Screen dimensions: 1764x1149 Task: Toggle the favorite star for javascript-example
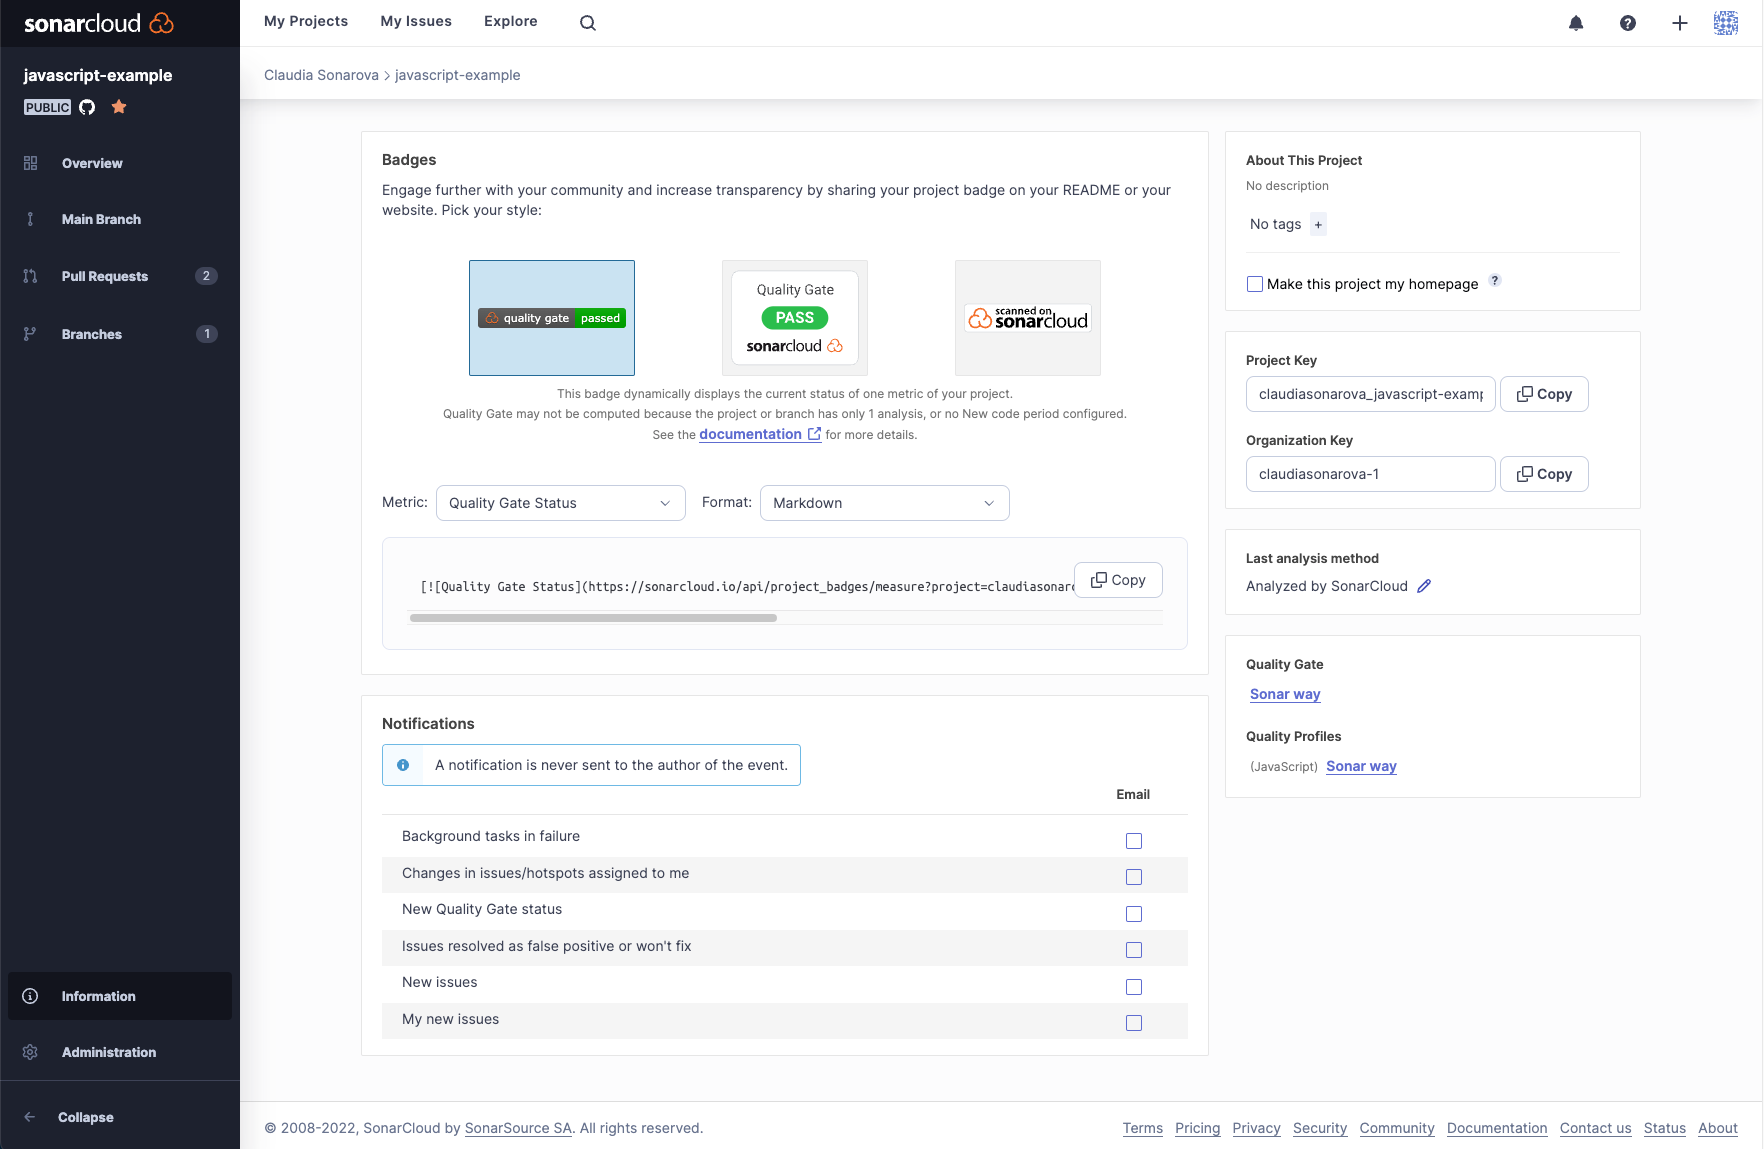(119, 106)
